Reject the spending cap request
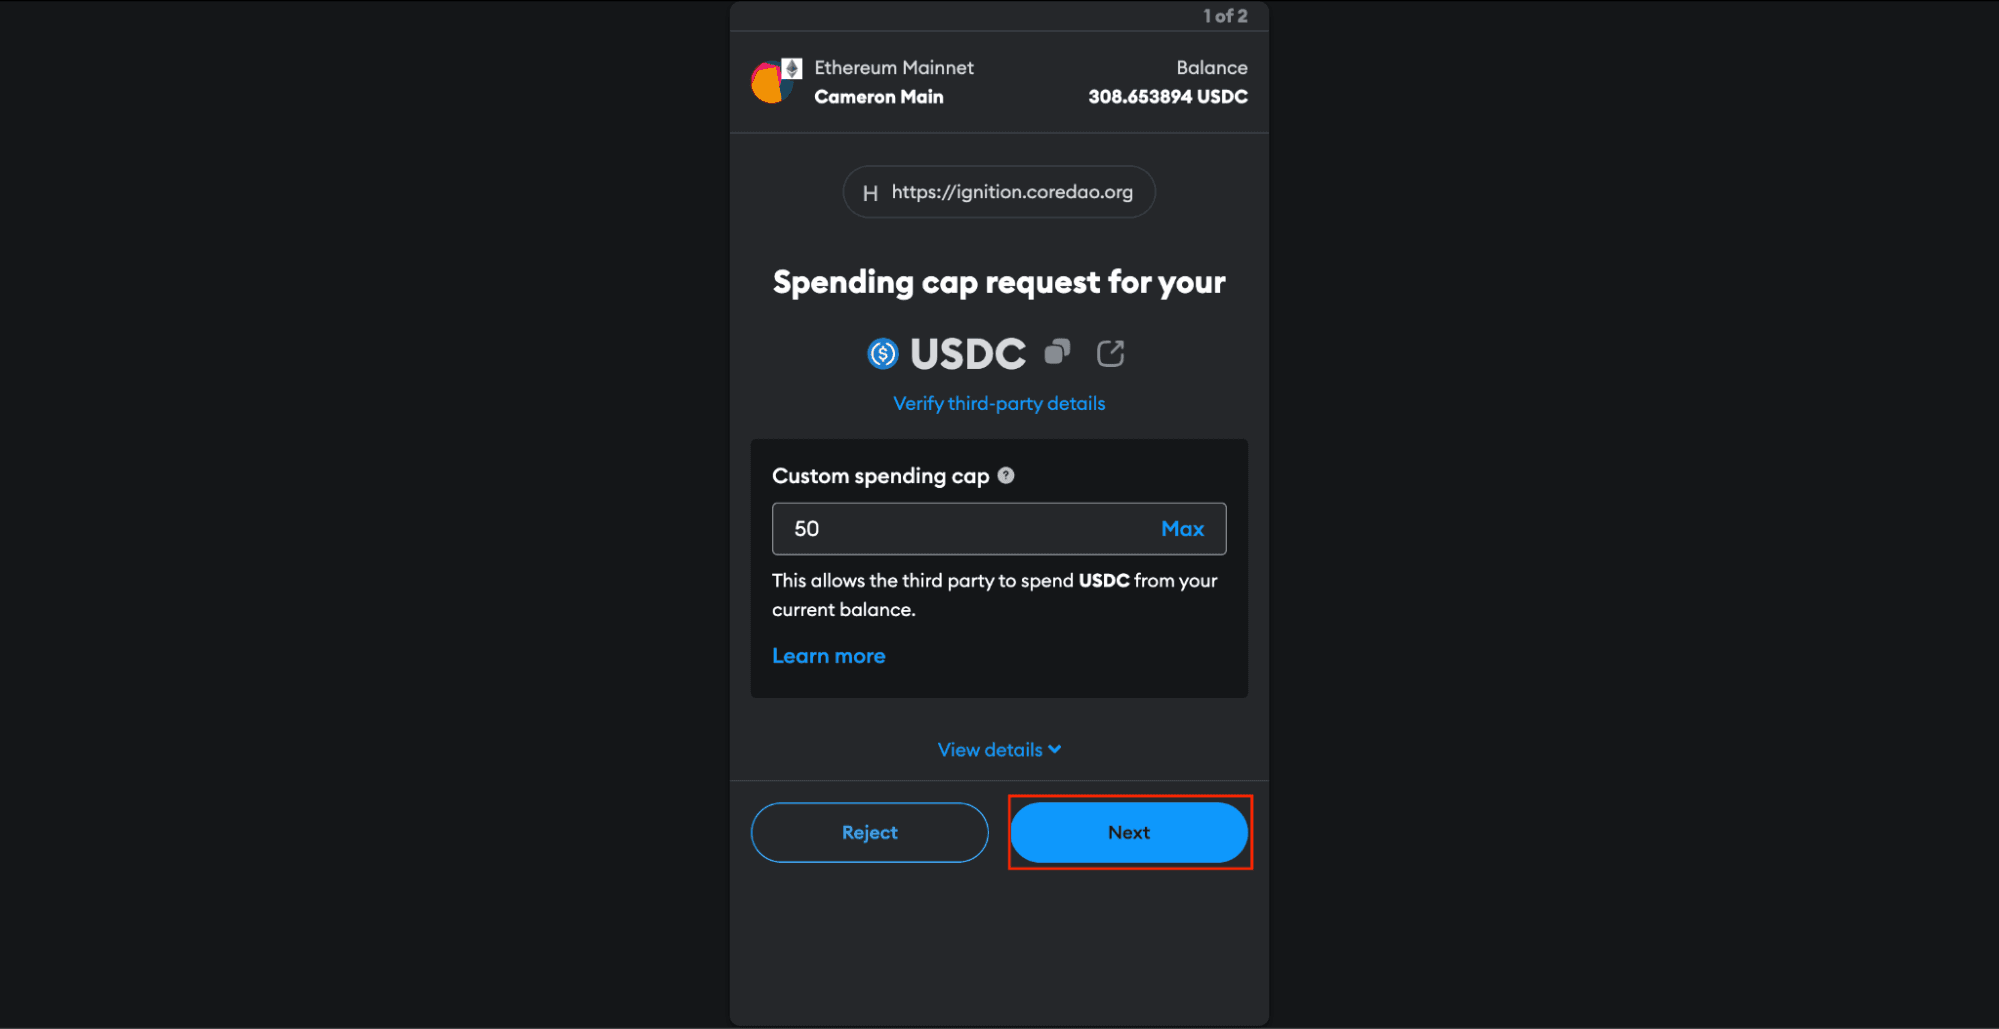The width and height of the screenshot is (1999, 1029). click(x=870, y=833)
